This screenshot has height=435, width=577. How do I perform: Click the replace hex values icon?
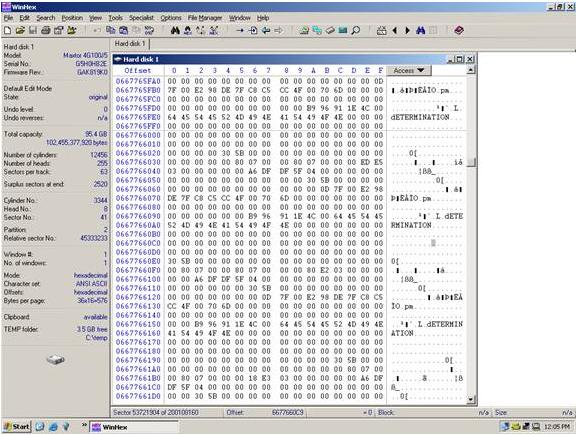(213, 31)
